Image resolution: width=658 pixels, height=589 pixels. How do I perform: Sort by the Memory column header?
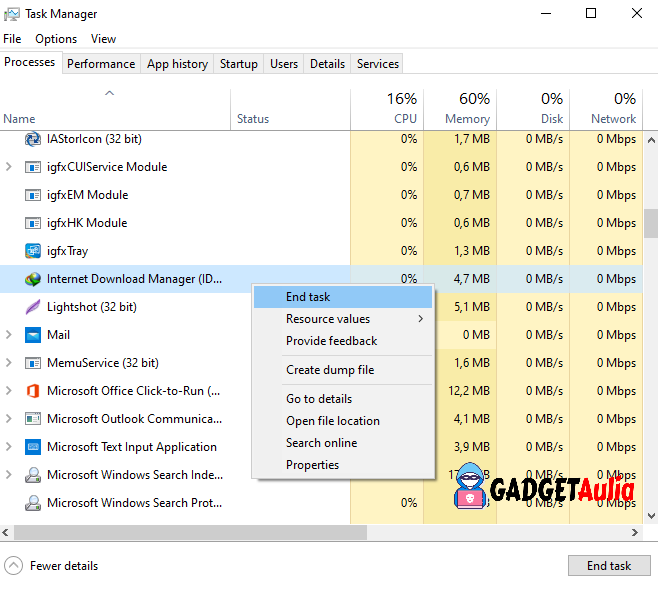click(x=460, y=109)
